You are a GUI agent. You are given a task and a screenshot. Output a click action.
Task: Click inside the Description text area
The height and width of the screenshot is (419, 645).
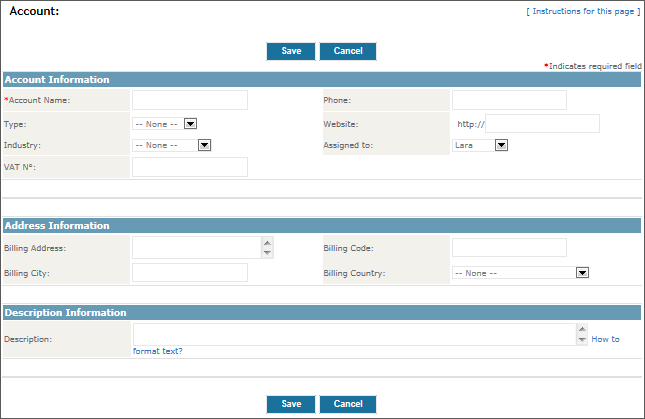pyautogui.click(x=354, y=334)
